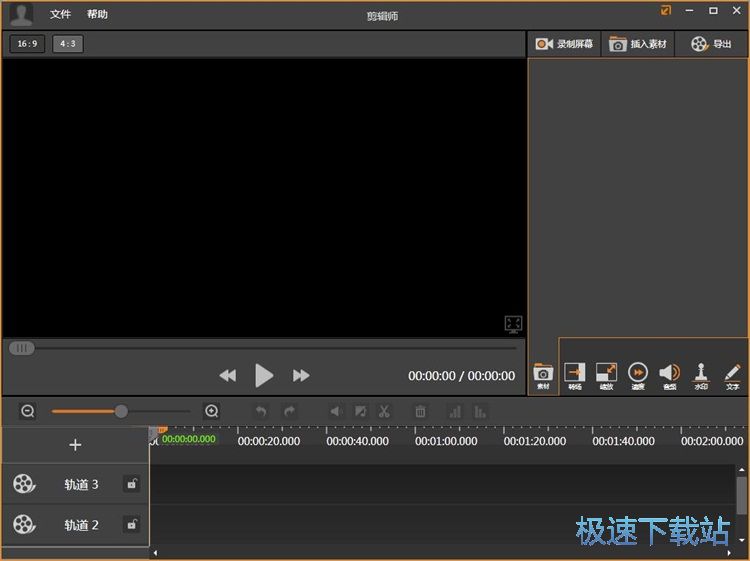Toggle the lock on 轨道 3

tap(132, 484)
